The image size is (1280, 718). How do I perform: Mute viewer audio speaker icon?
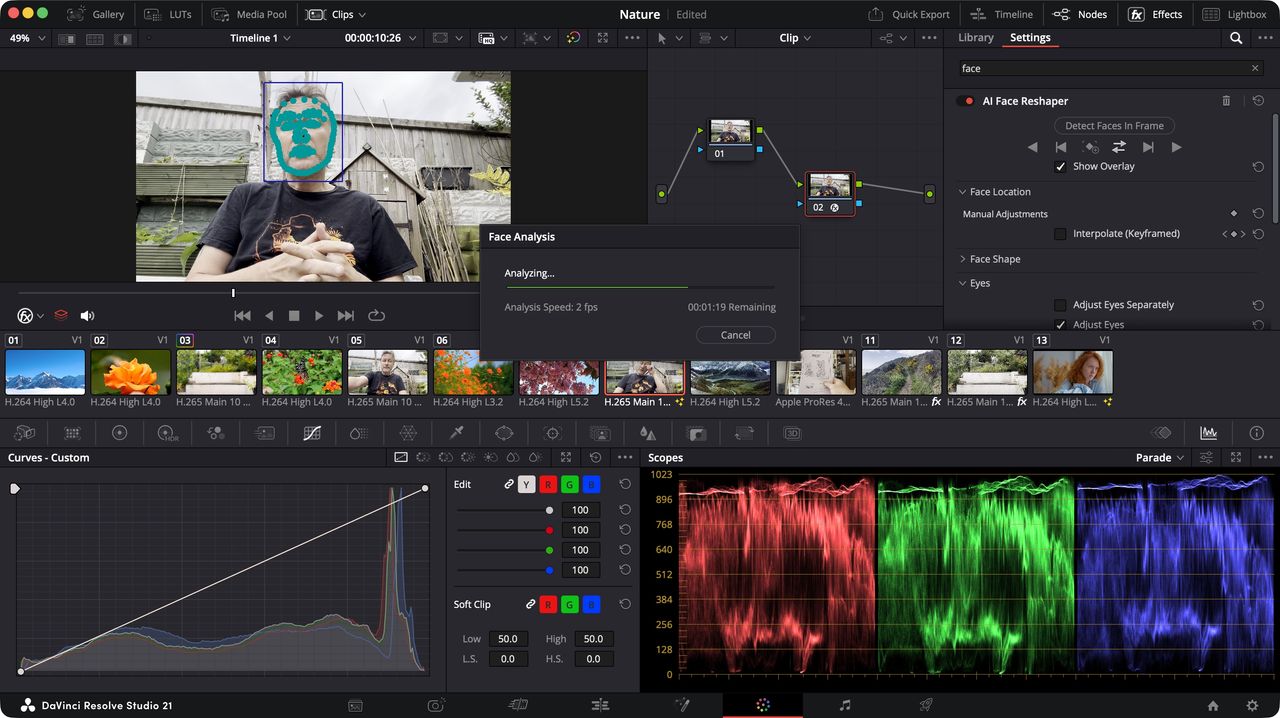click(87, 315)
